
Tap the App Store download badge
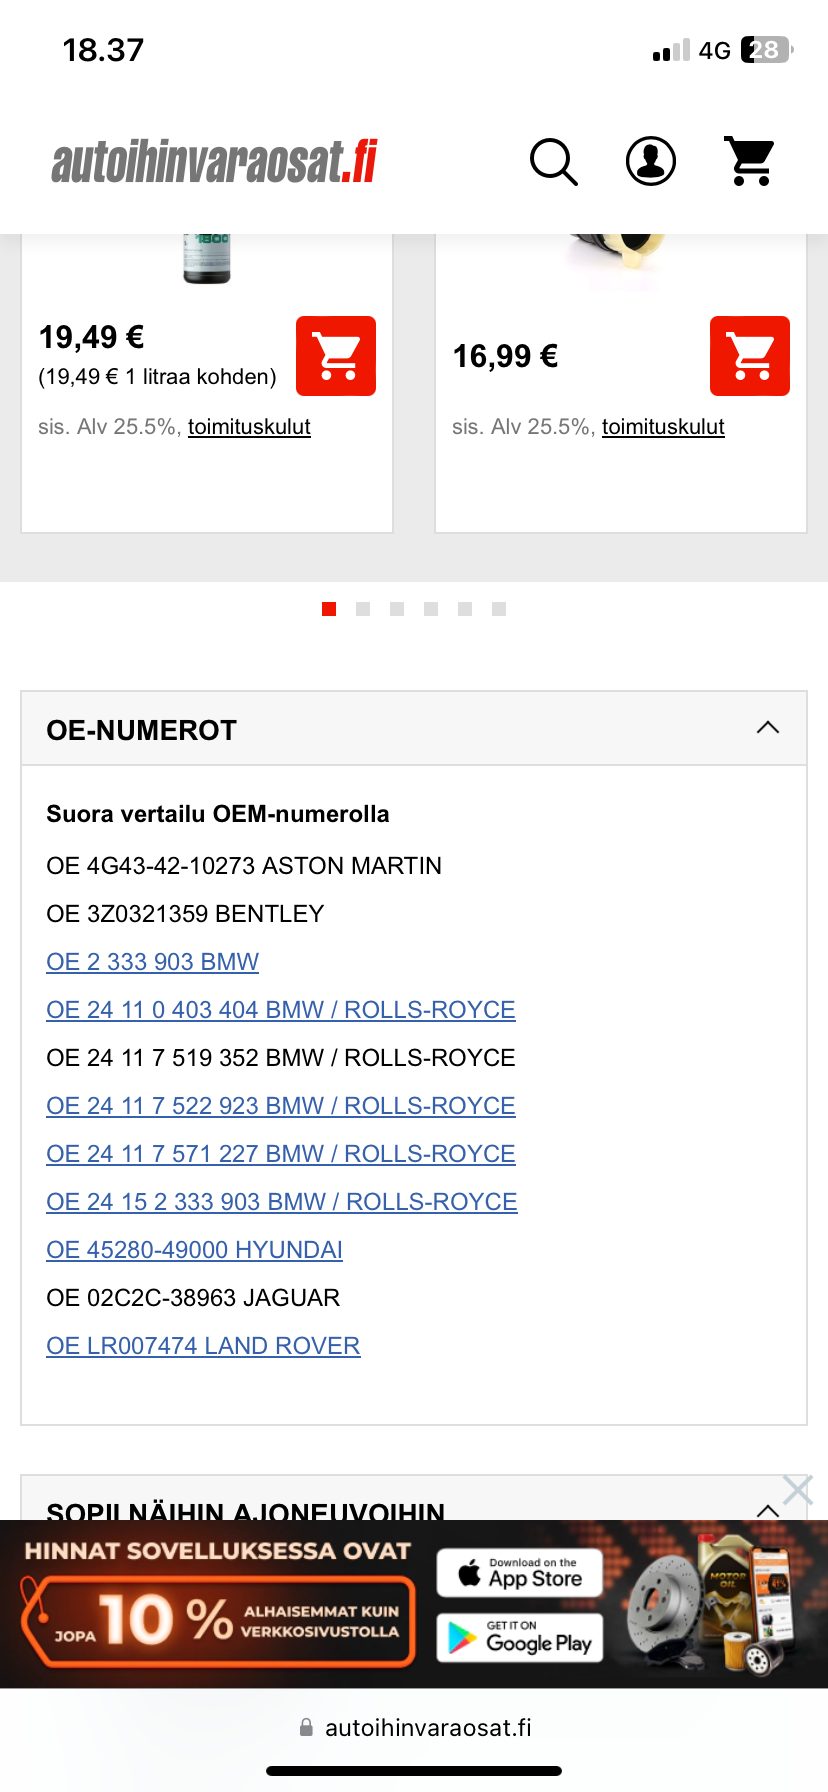(x=520, y=1573)
